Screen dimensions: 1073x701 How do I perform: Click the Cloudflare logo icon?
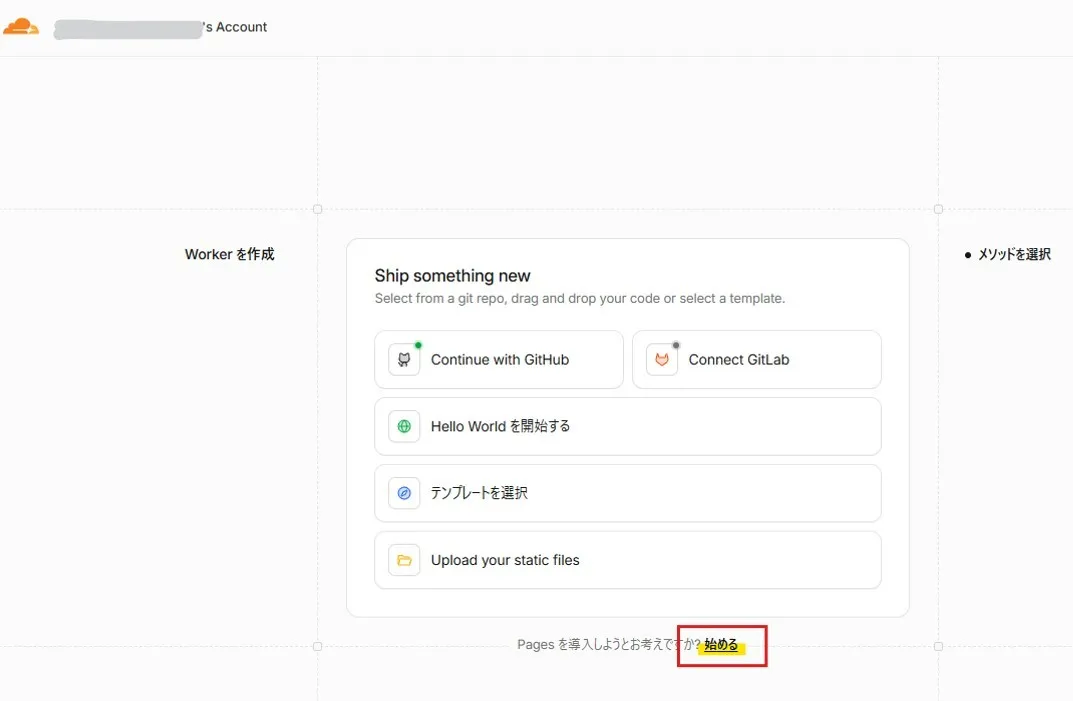coord(21,27)
